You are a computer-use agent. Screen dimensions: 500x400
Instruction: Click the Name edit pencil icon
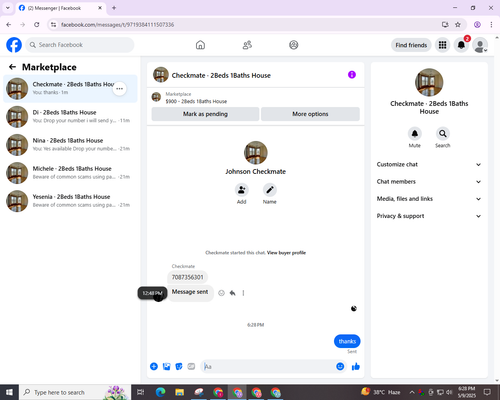click(270, 190)
